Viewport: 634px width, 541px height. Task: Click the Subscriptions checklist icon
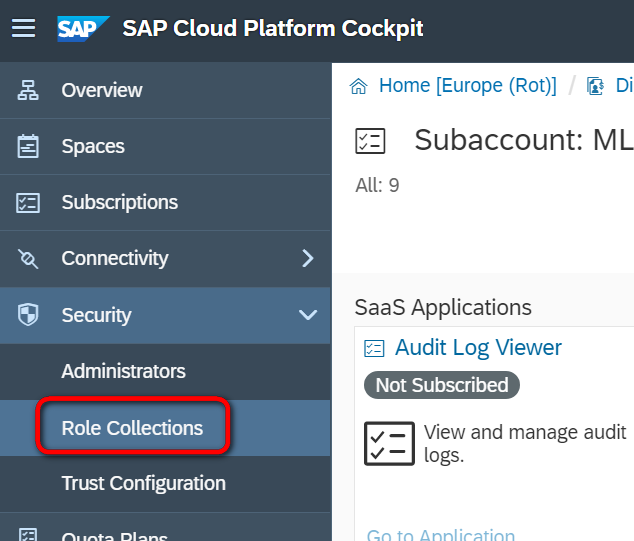pos(28,202)
